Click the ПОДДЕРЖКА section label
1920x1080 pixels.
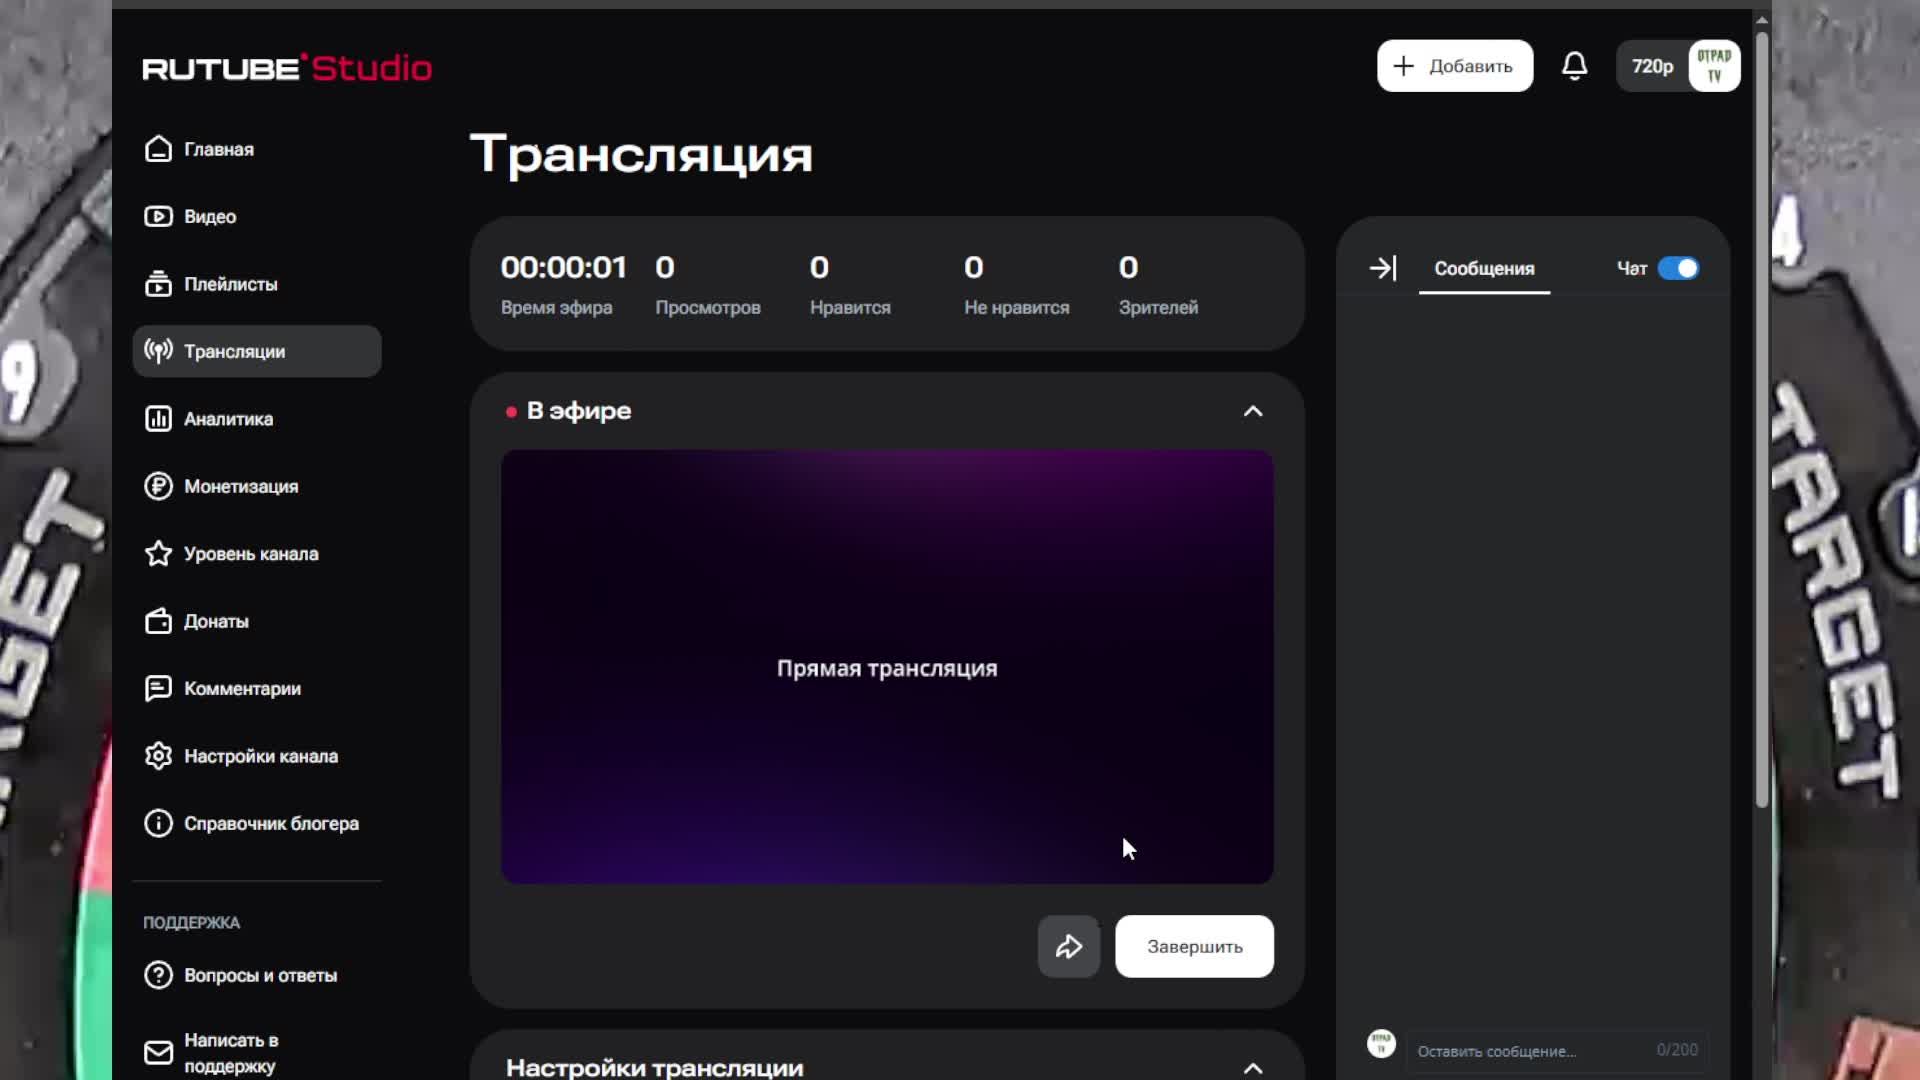click(191, 922)
